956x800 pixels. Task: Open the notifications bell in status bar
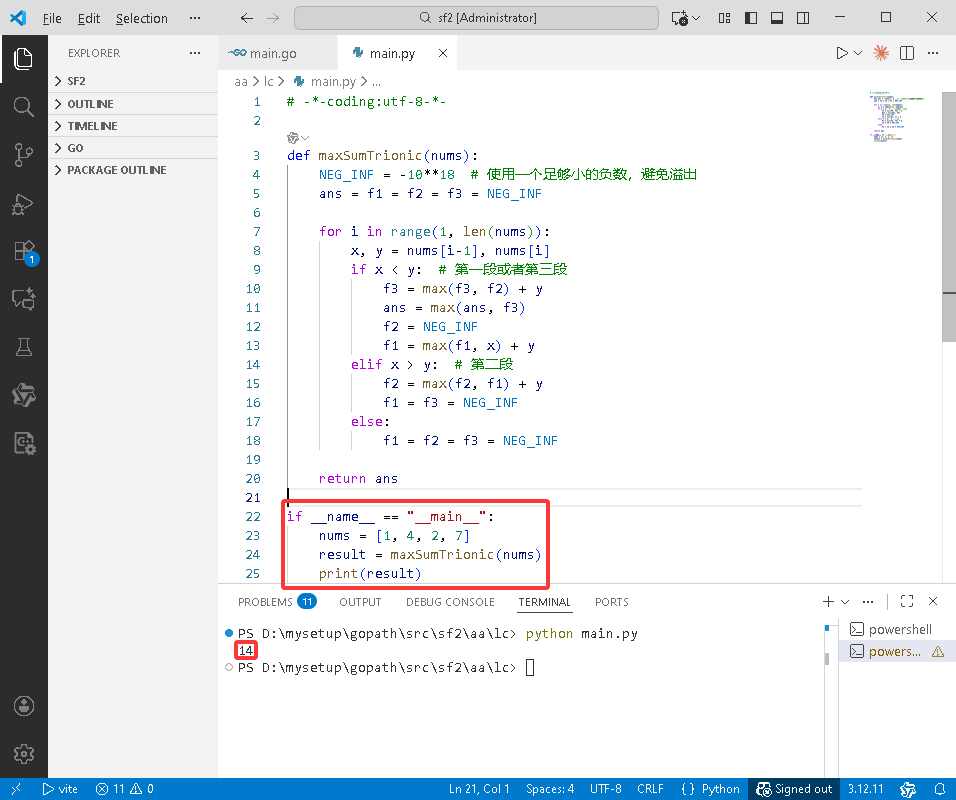[940, 789]
